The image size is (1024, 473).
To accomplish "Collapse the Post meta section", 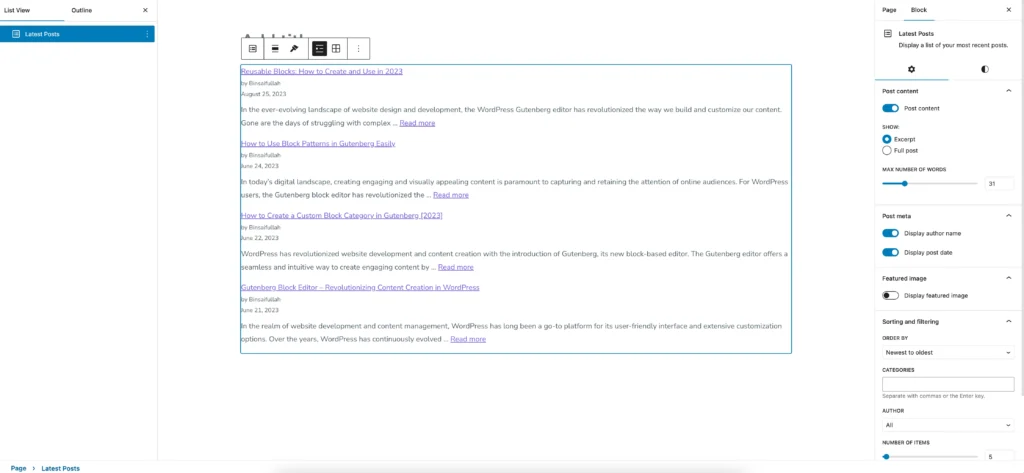I will pos(1007,216).
